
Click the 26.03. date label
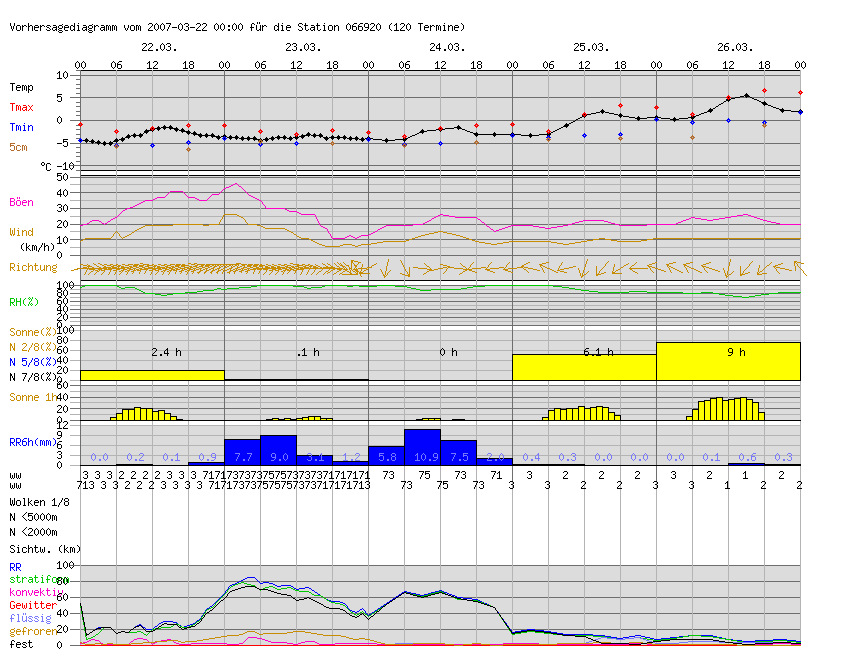pos(735,47)
